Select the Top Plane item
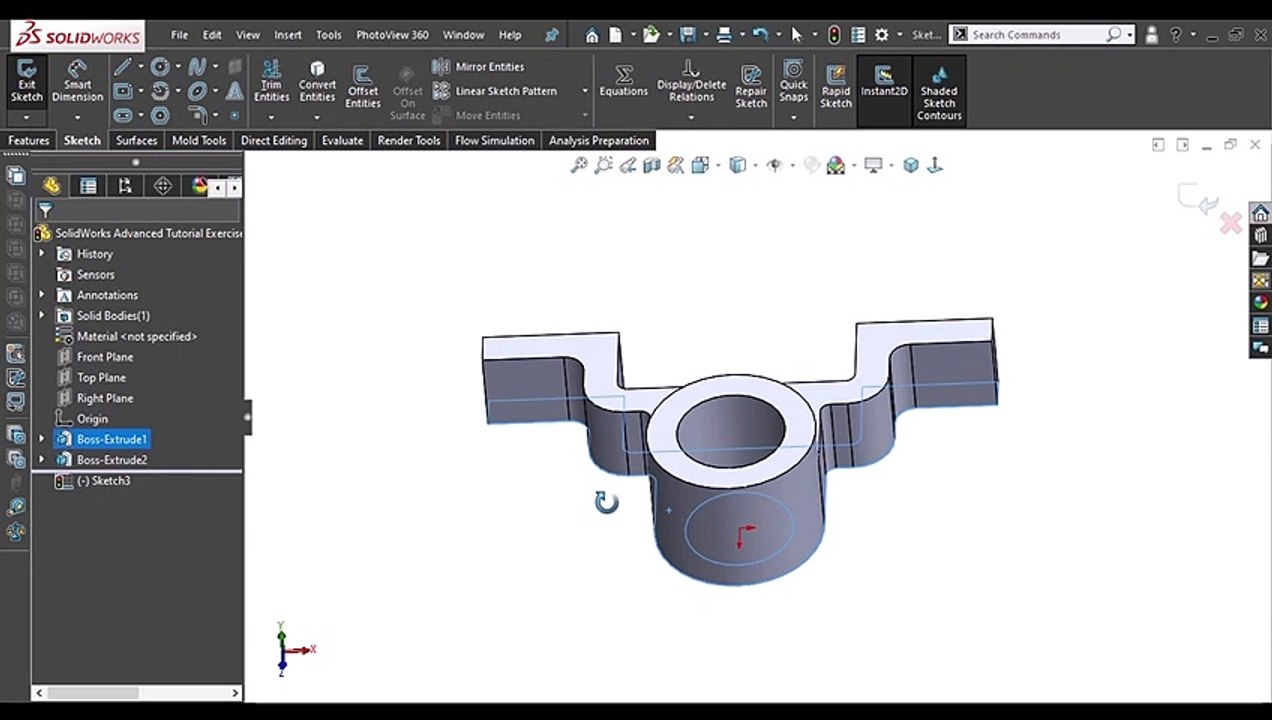Image resolution: width=1272 pixels, height=720 pixels. [x=101, y=378]
